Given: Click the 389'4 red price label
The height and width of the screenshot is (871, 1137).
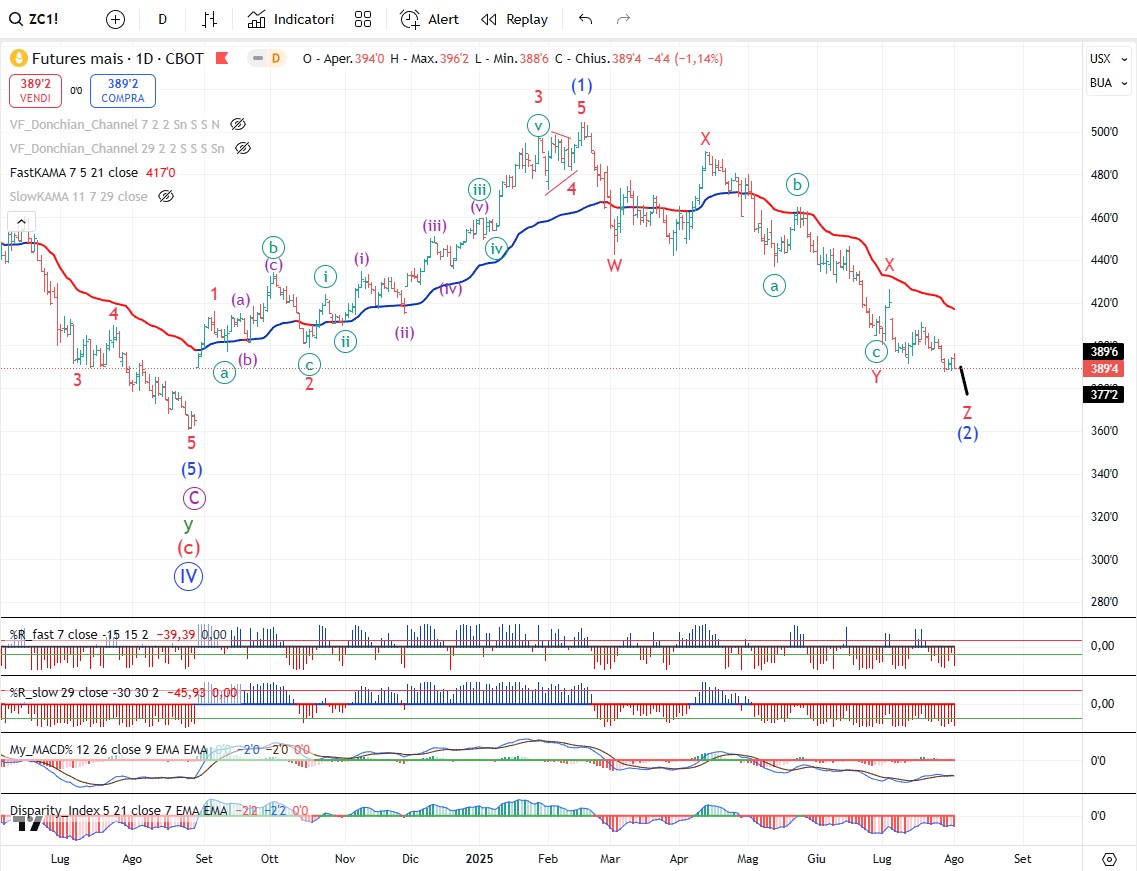Looking at the screenshot, I should 1104,368.
